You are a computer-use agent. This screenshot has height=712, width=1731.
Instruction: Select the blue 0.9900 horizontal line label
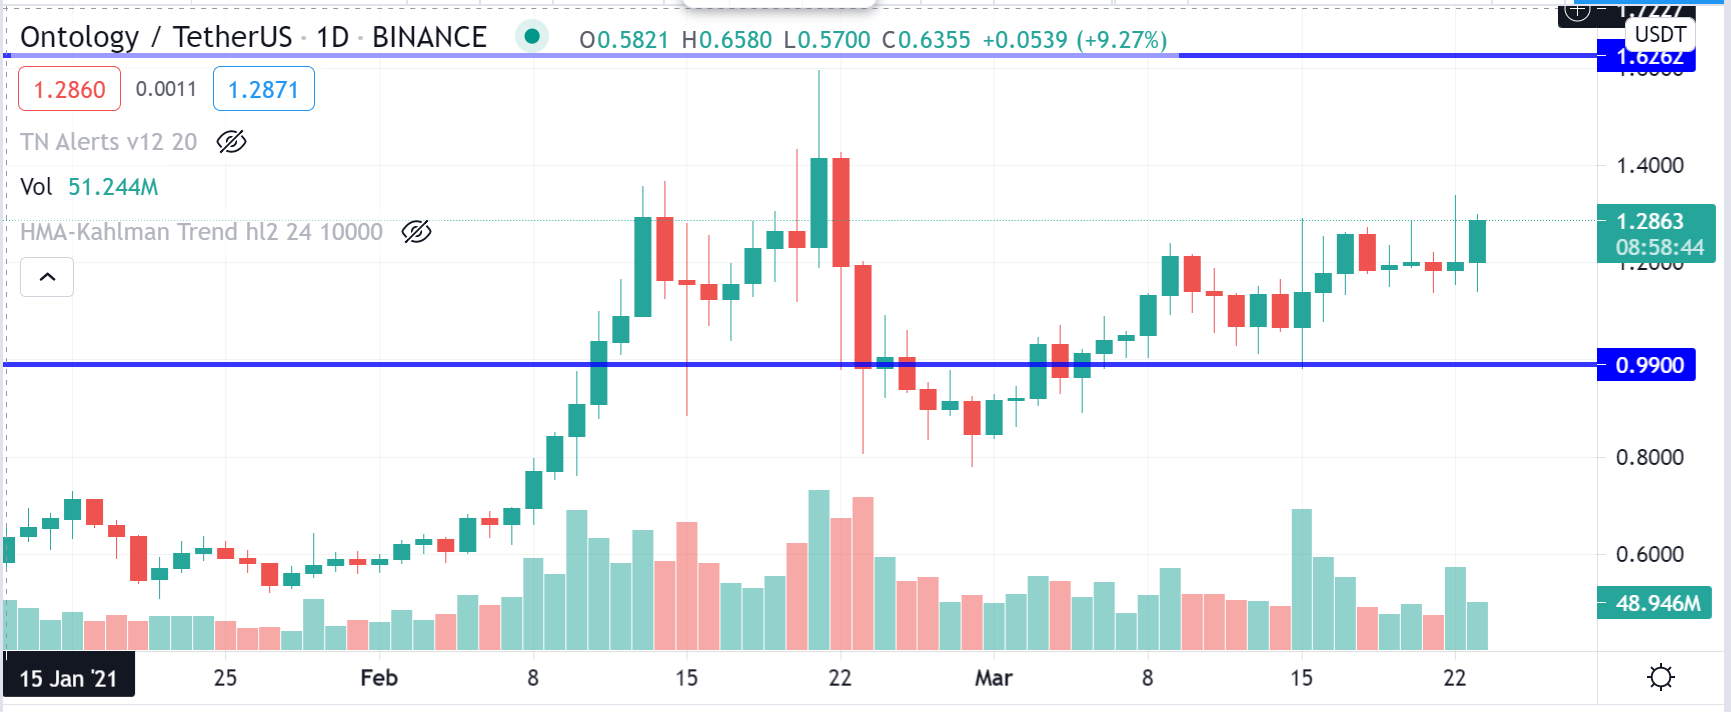pos(1647,365)
